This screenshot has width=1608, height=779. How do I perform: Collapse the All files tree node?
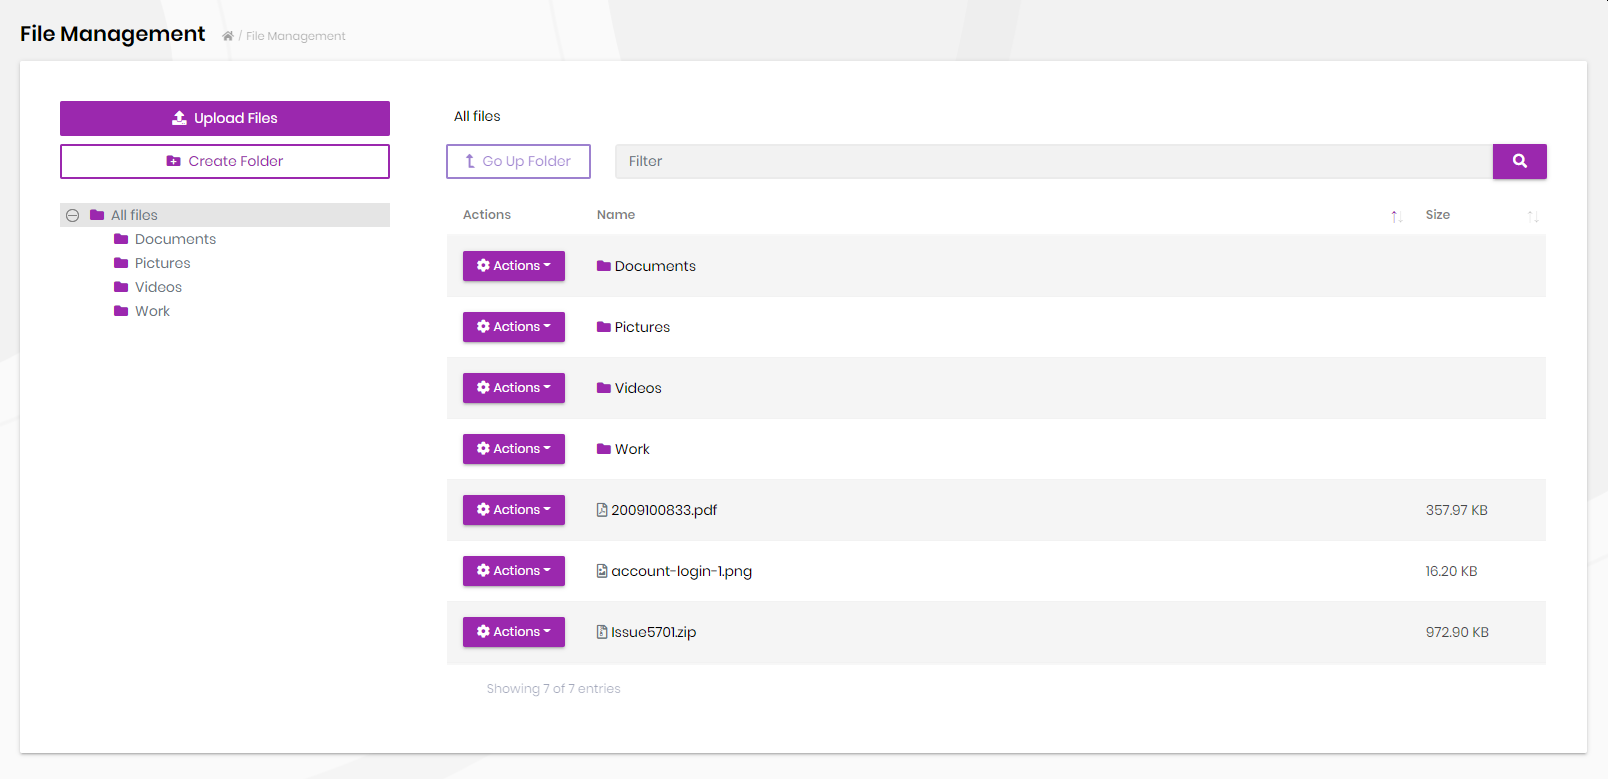tap(73, 215)
